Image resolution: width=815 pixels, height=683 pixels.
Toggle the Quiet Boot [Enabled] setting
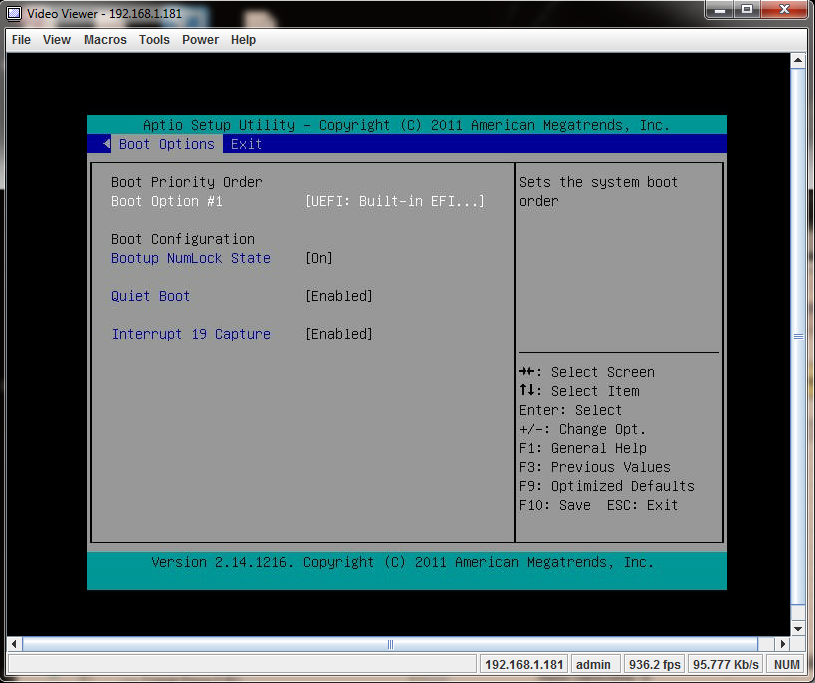tap(338, 296)
